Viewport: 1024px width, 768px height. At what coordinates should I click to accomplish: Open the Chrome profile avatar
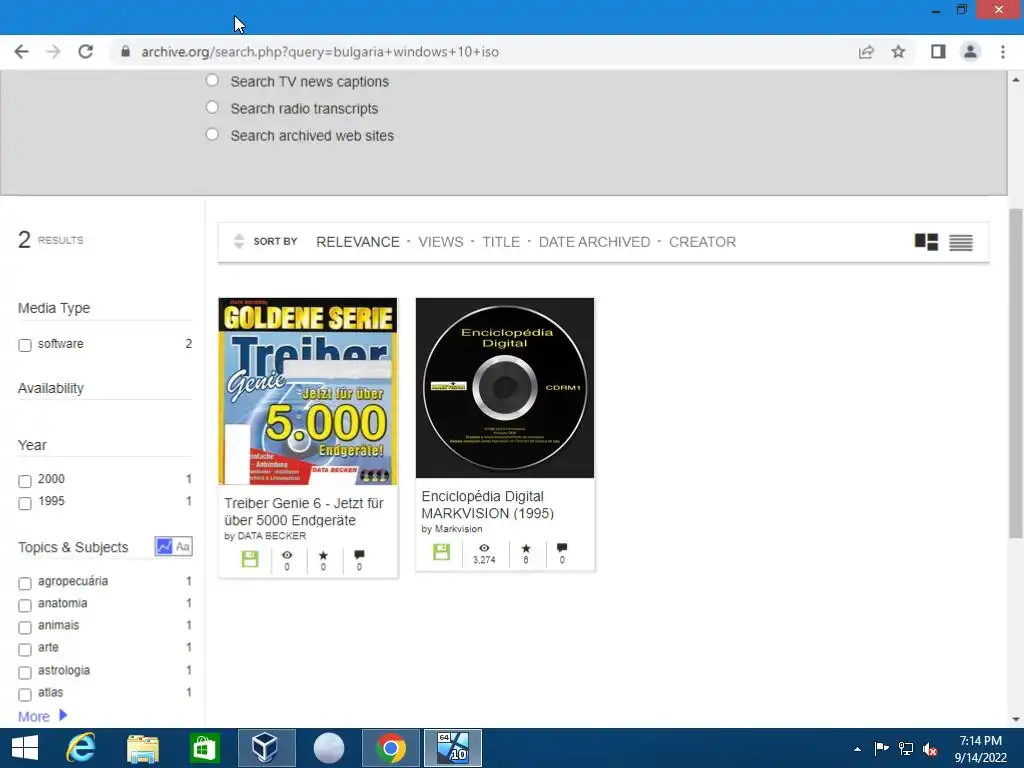point(970,52)
